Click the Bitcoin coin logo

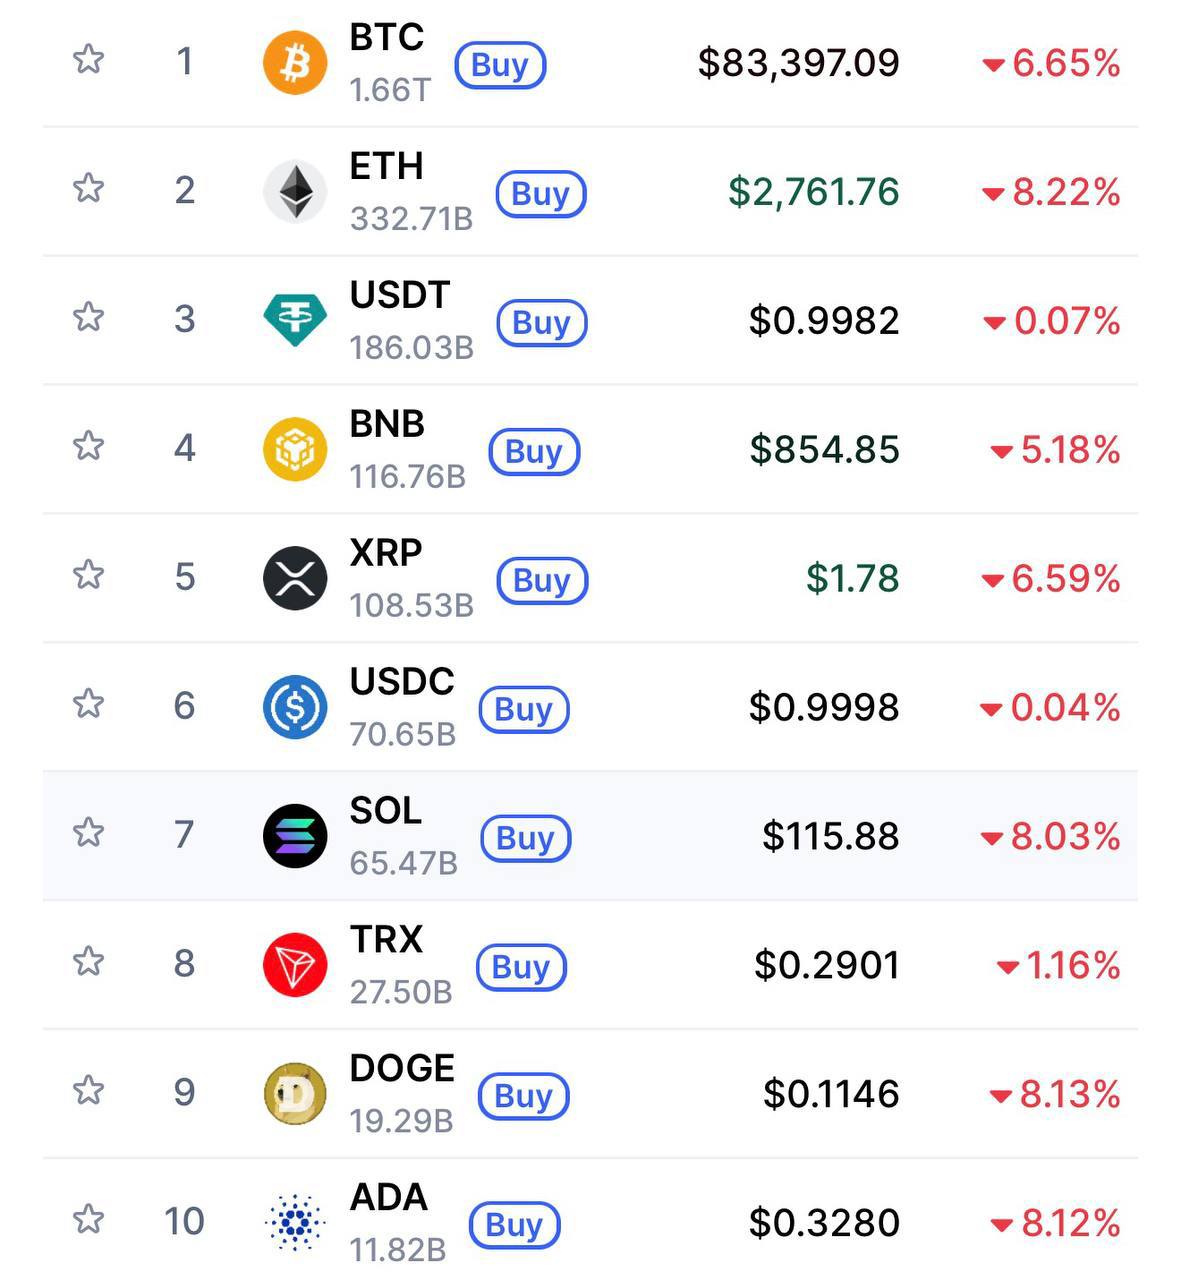click(295, 62)
